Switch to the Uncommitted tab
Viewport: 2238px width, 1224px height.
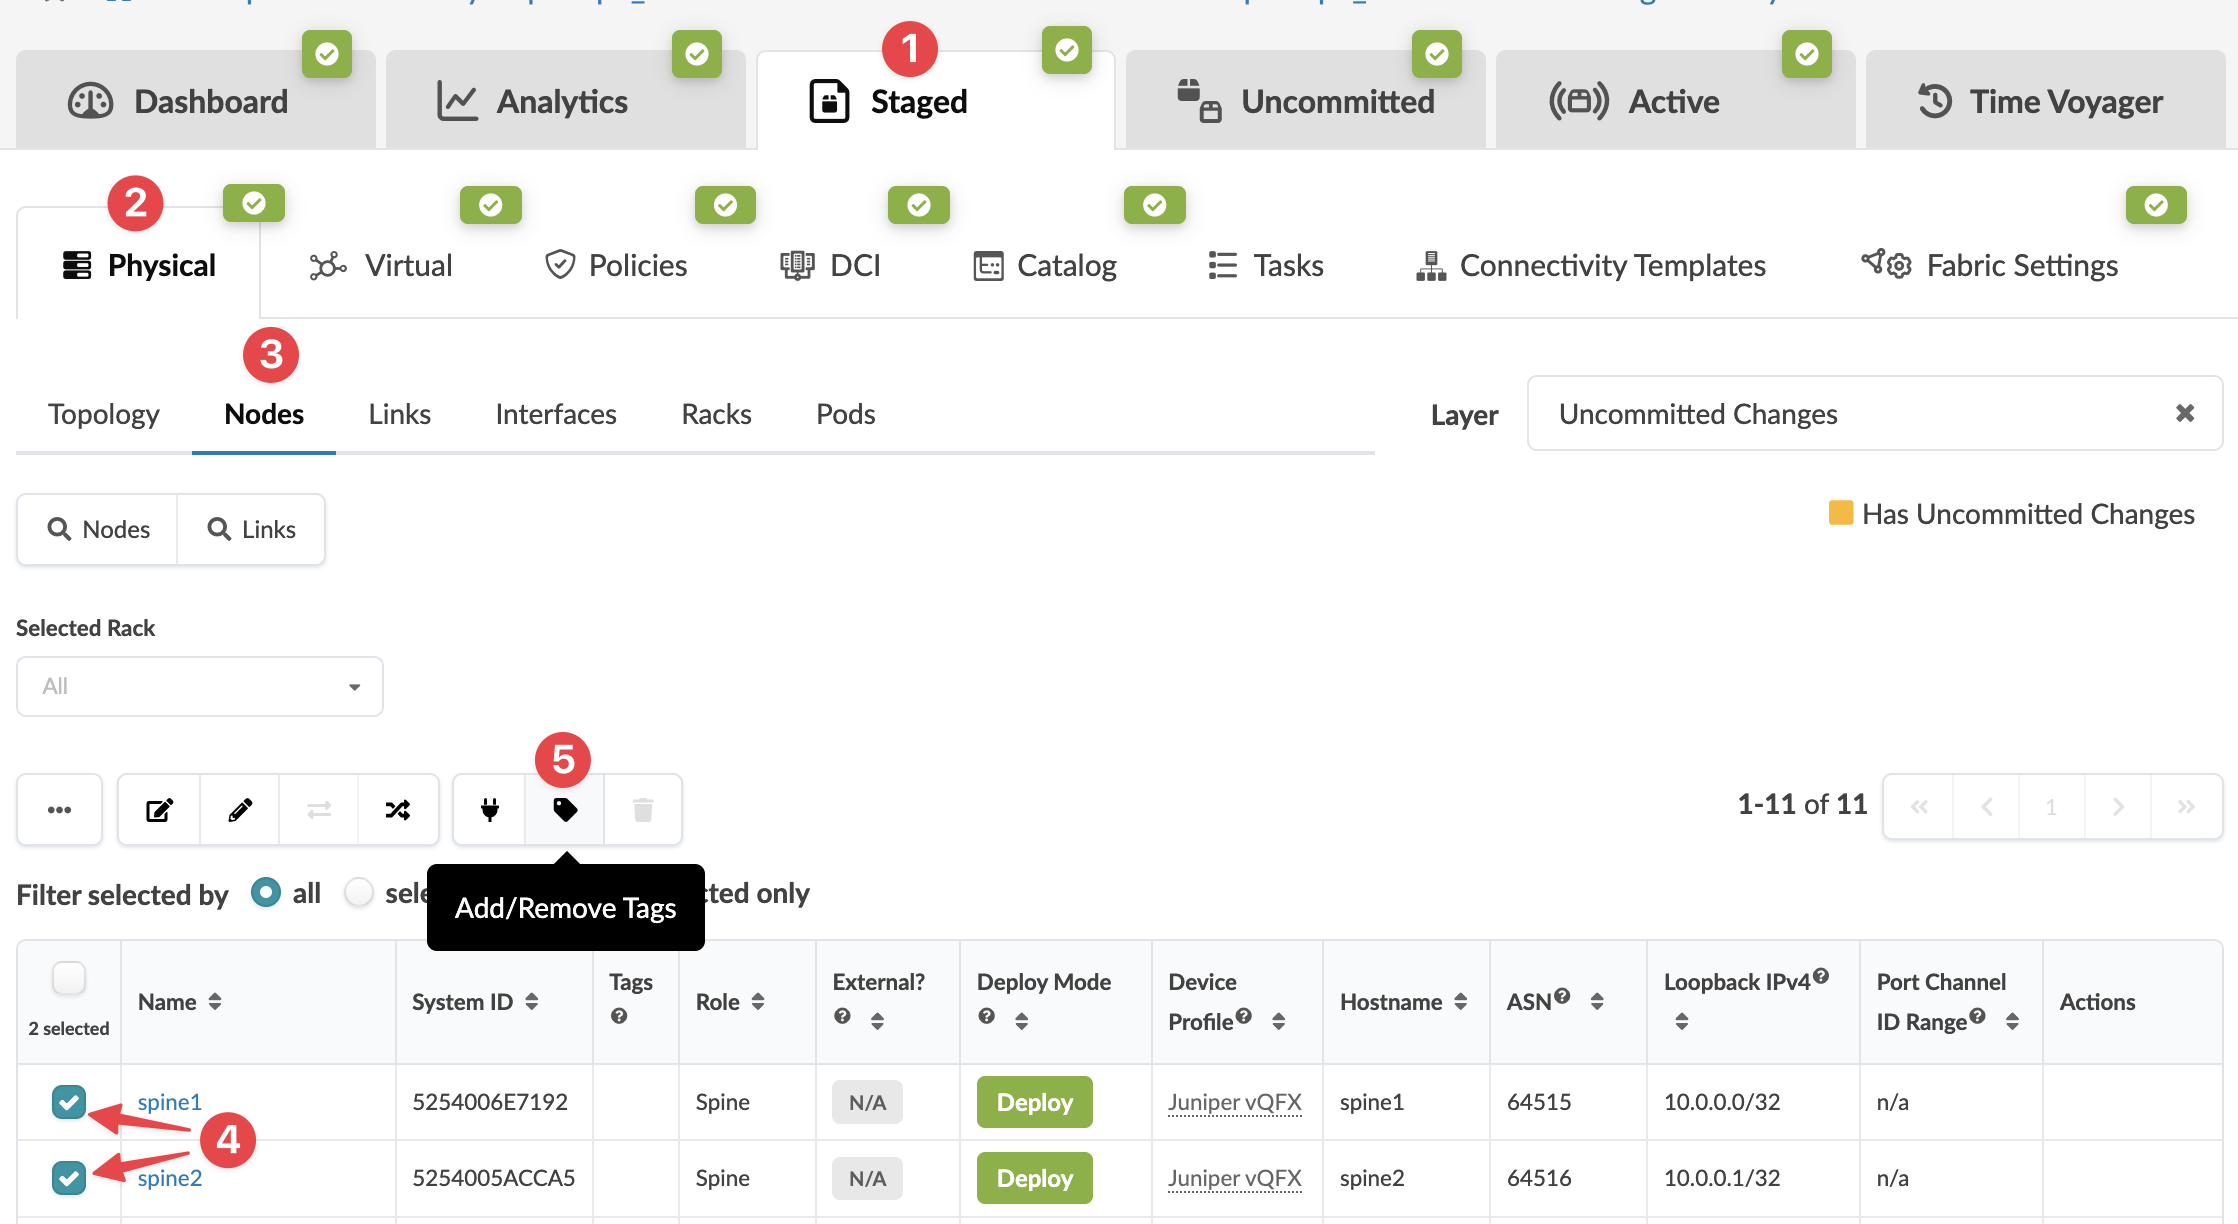[x=1306, y=101]
